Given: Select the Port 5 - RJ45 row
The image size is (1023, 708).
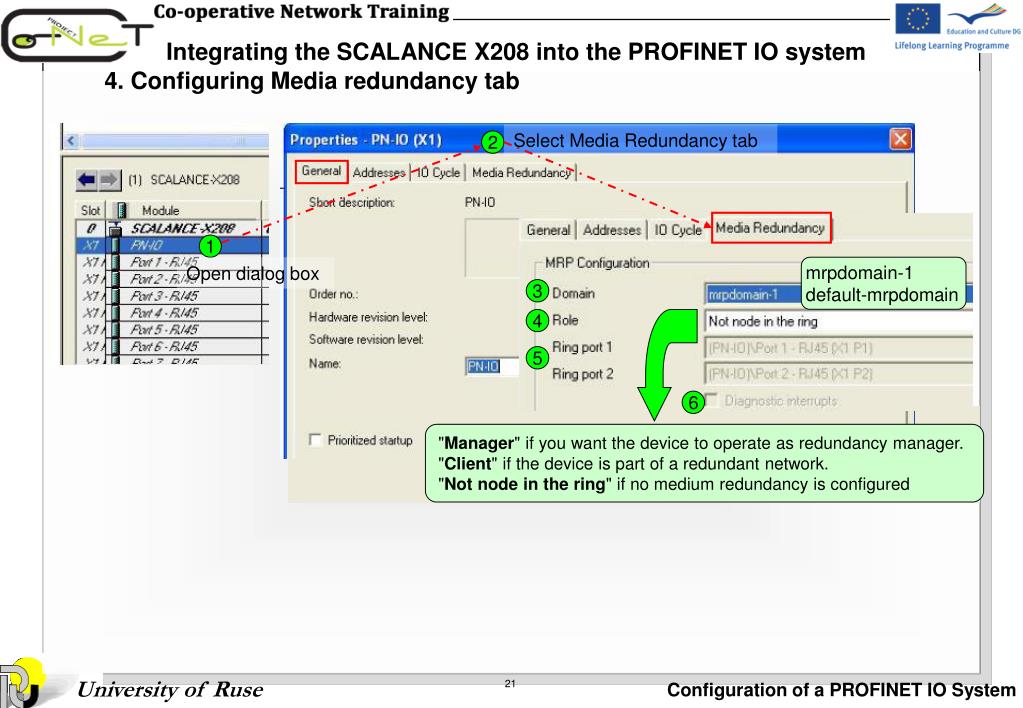Looking at the screenshot, I should [x=172, y=330].
